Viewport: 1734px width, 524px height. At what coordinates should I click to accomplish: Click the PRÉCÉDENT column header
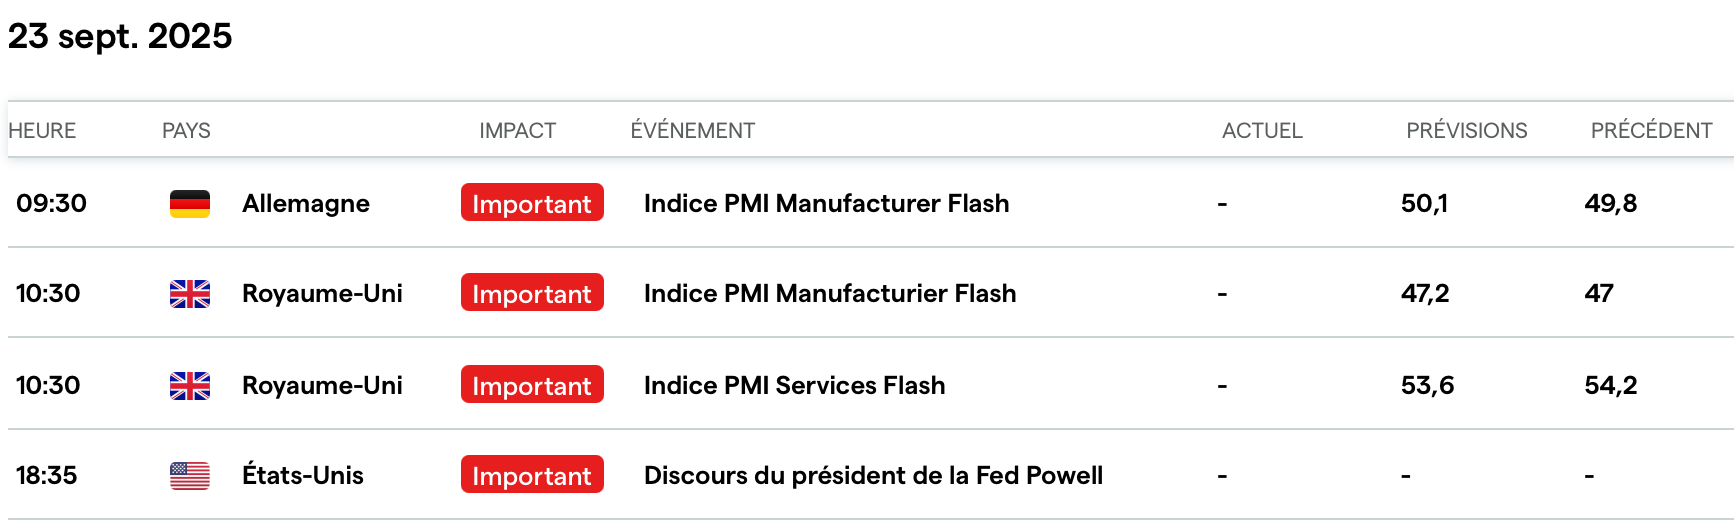(x=1651, y=131)
